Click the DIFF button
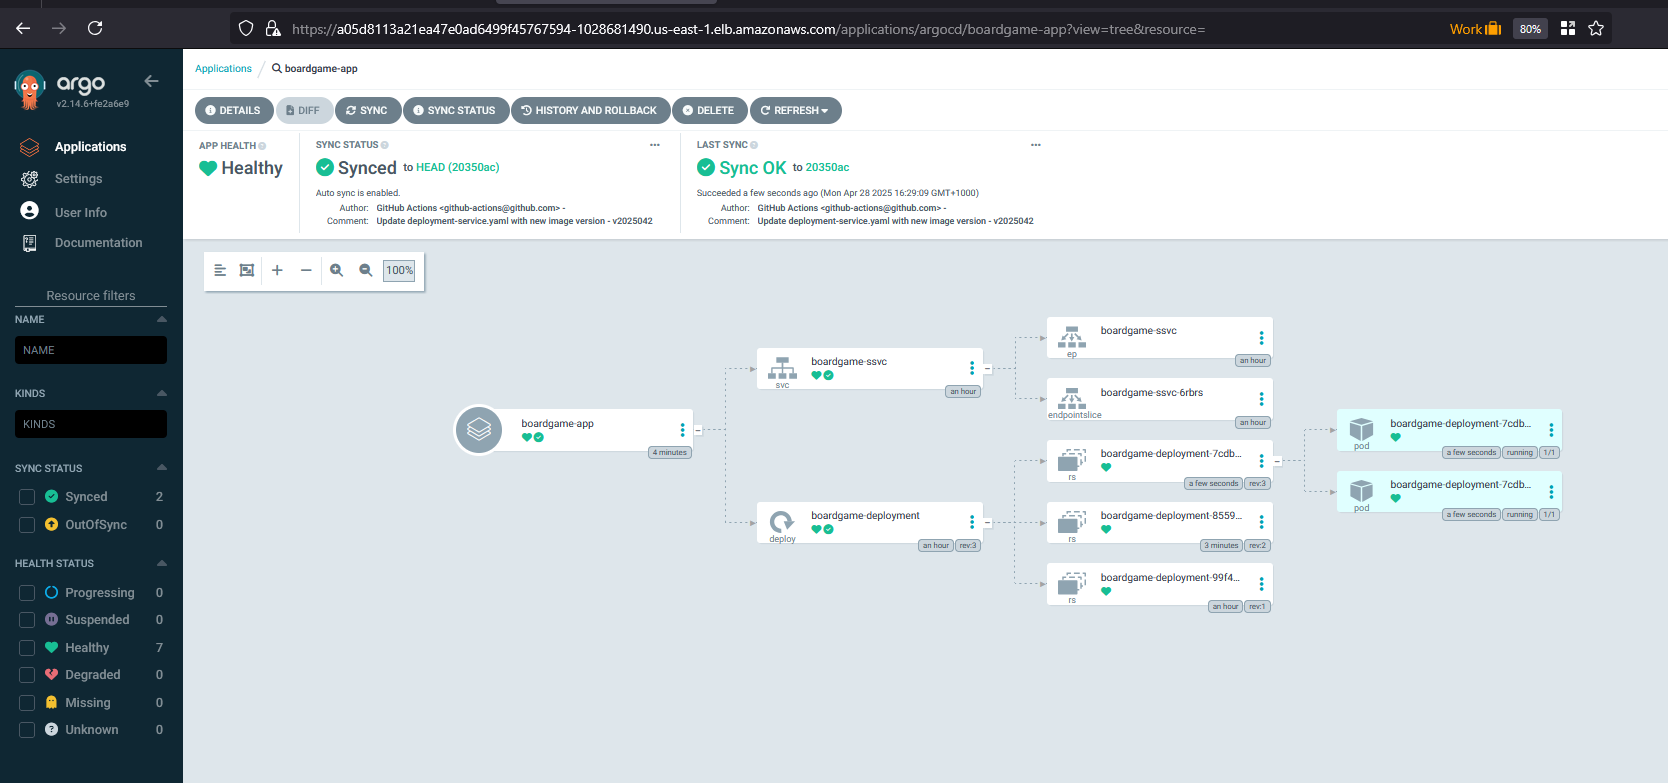The height and width of the screenshot is (783, 1668). click(x=304, y=110)
